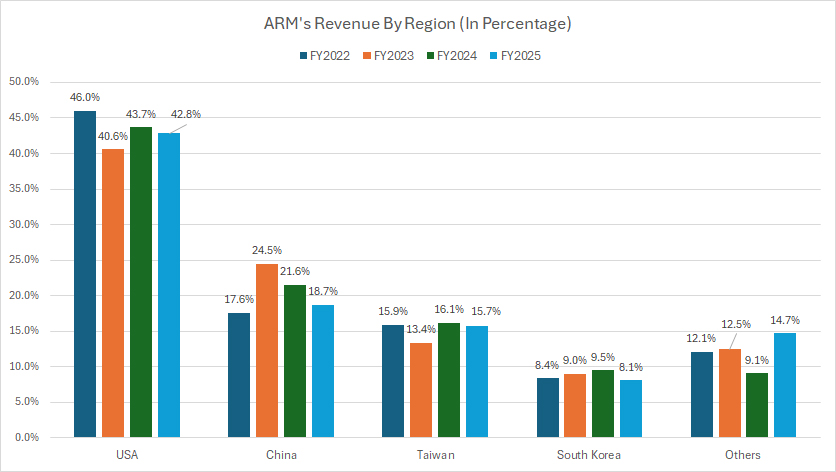Screen dimensions: 836x472
Task: Click the 24.5% data label
Action: (x=267, y=250)
